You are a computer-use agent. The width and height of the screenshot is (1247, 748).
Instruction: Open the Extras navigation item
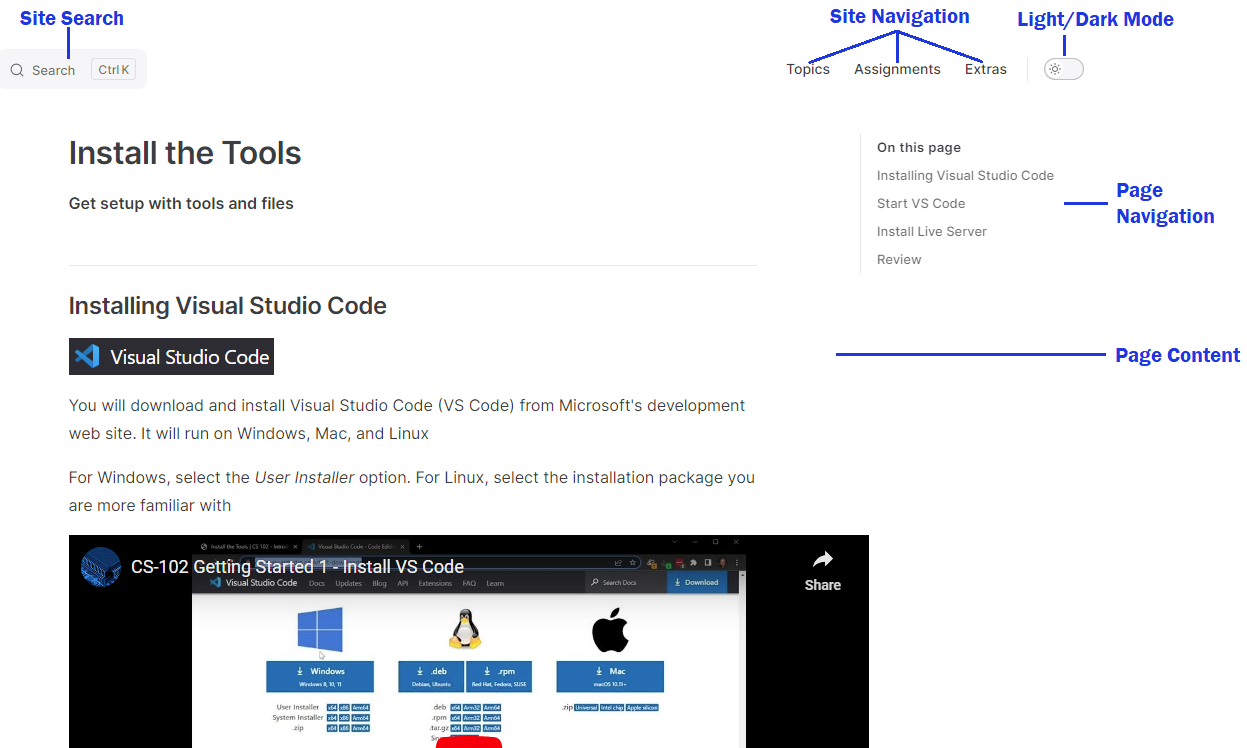click(x=986, y=69)
